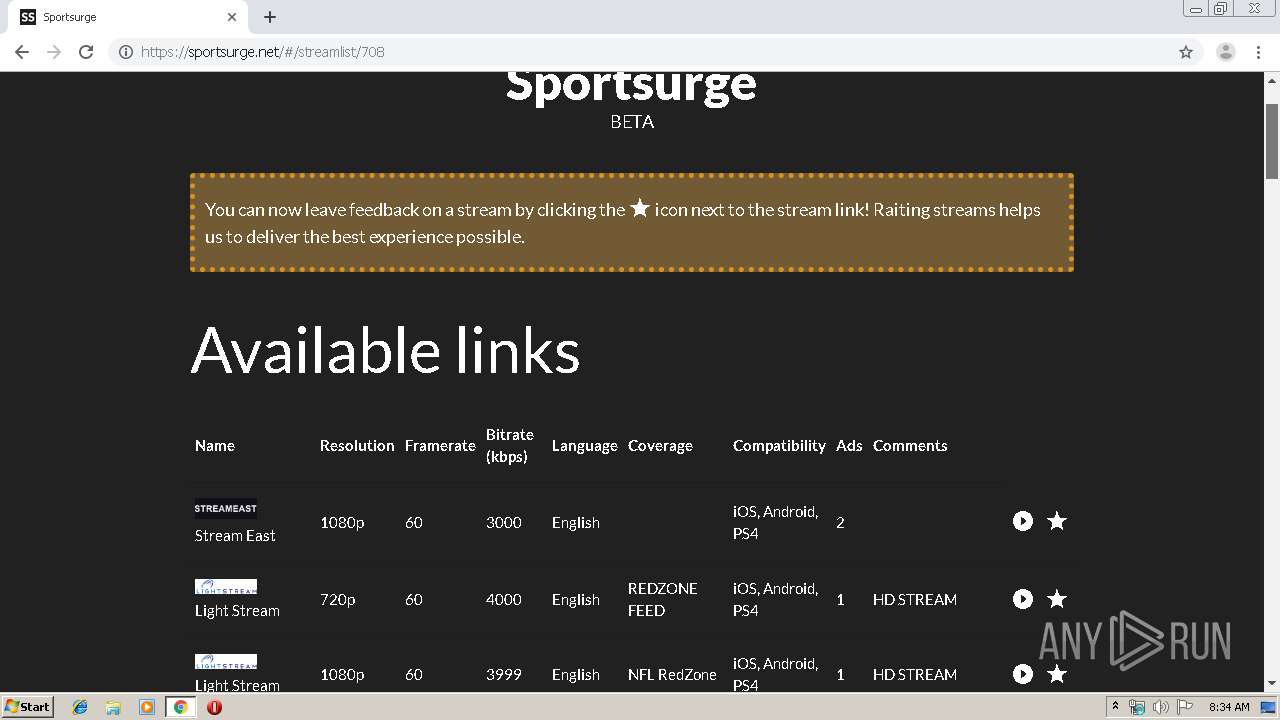Click the Compatibility column header

pos(779,446)
